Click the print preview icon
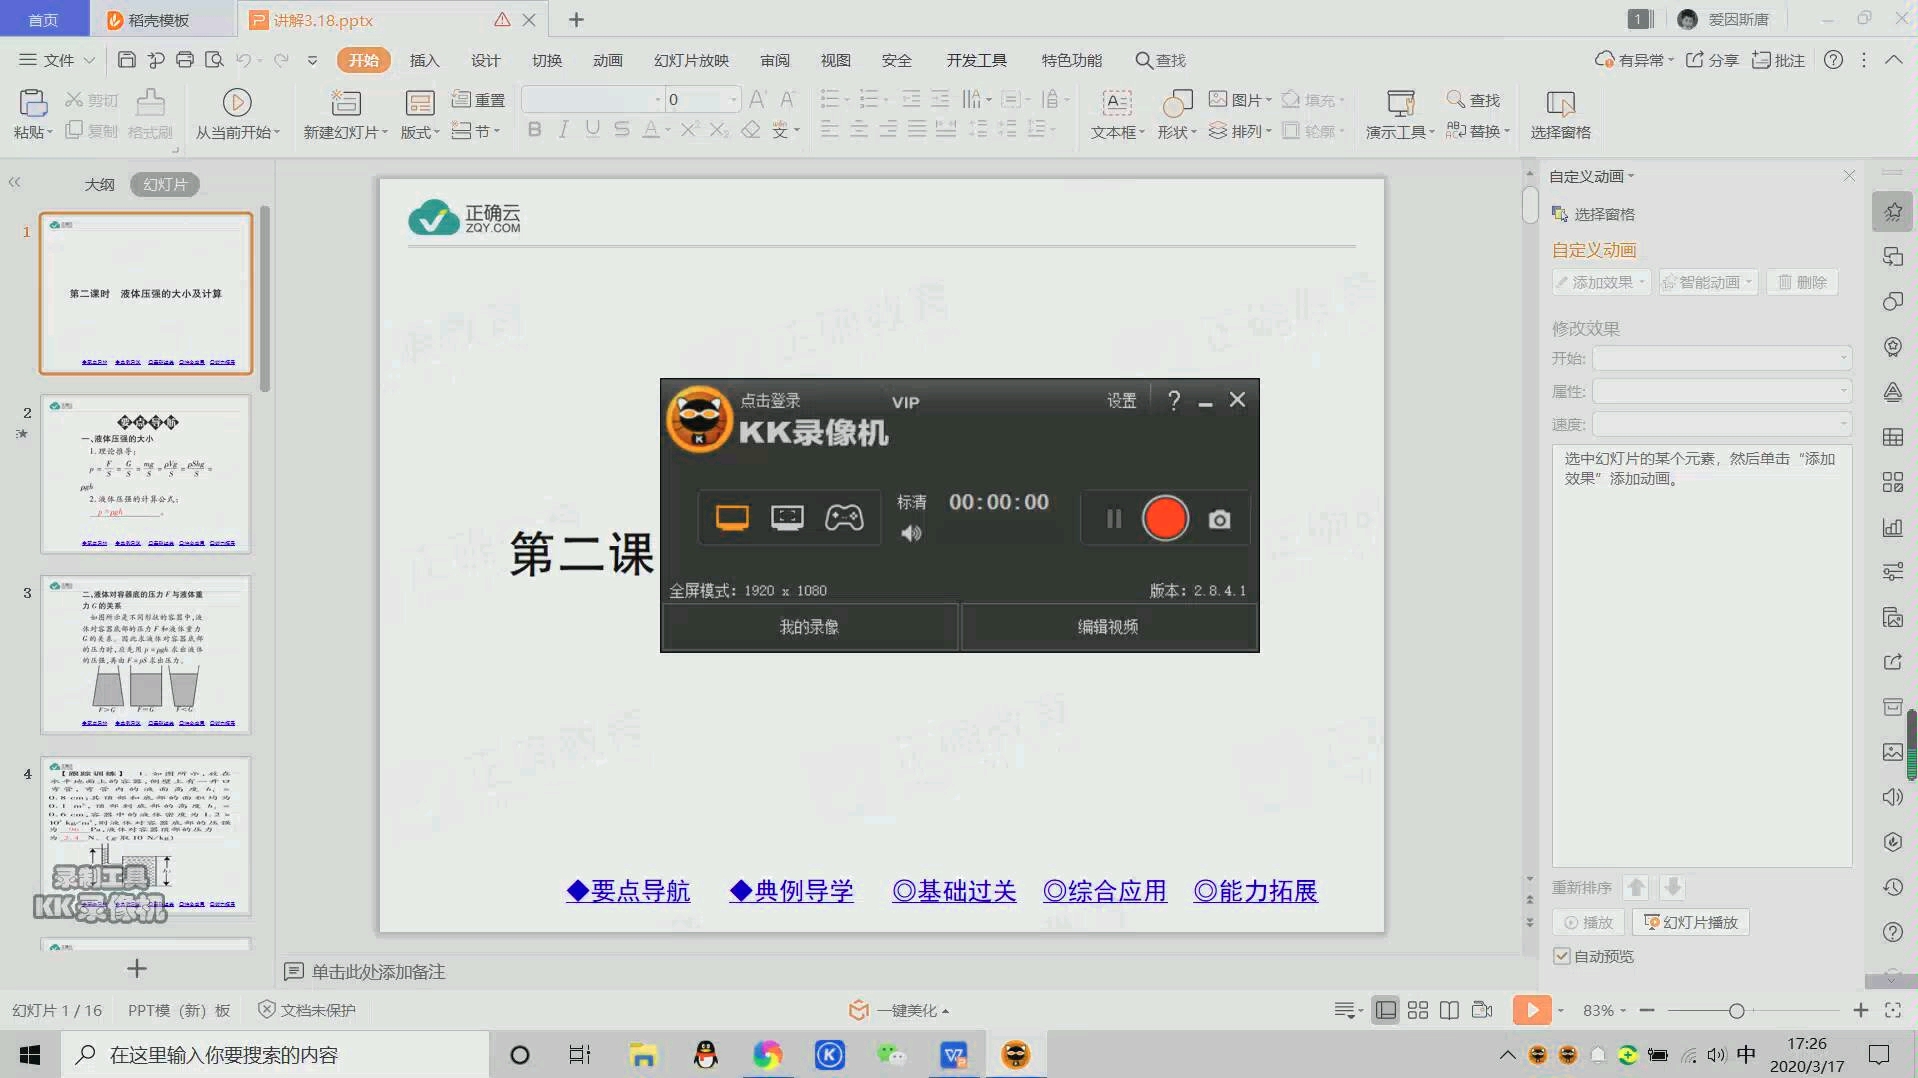This screenshot has height=1078, width=1918. (213, 60)
